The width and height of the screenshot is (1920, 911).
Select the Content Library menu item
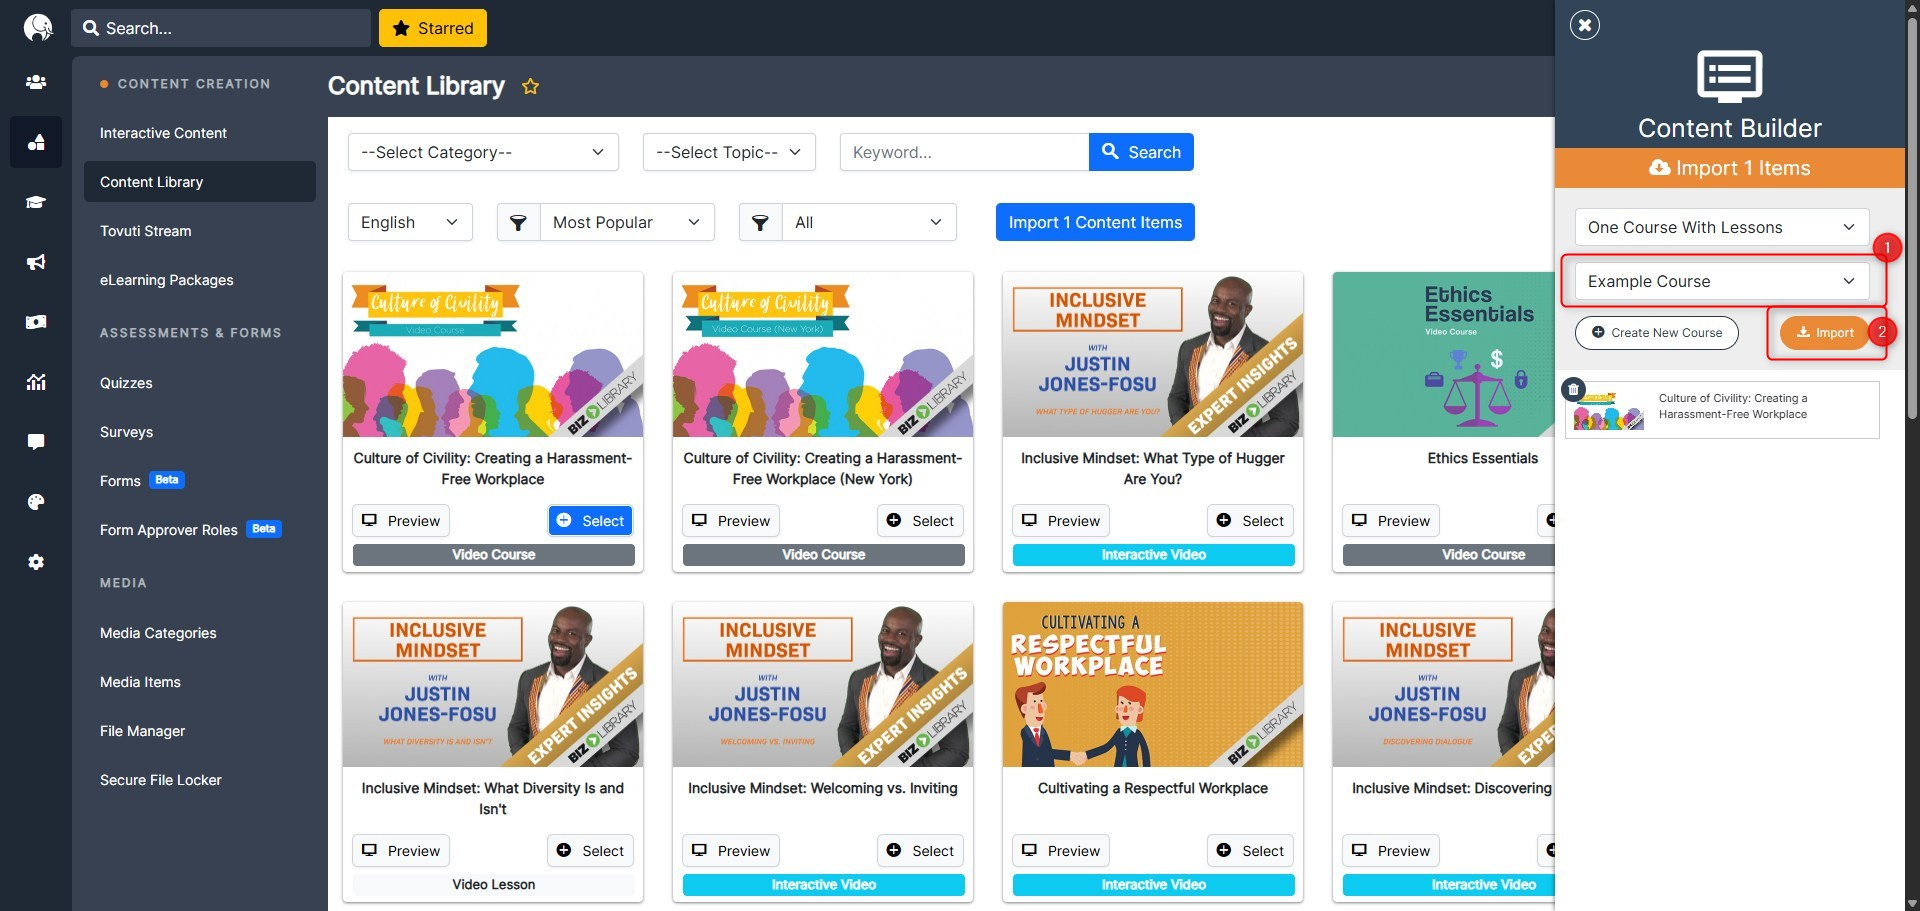point(200,182)
